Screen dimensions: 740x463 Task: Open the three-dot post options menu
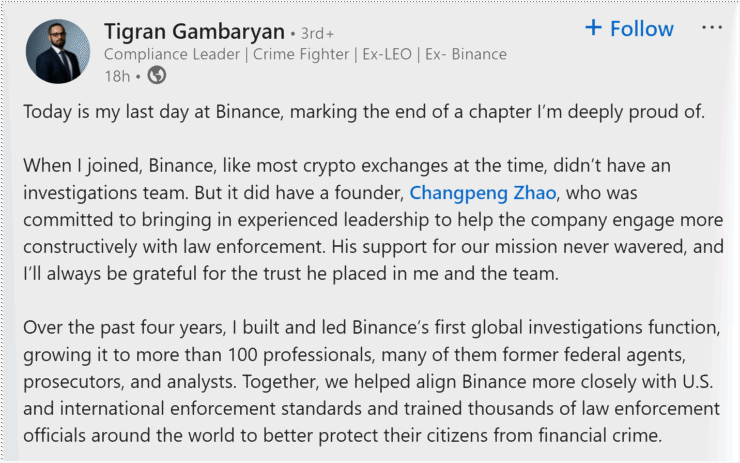[x=712, y=28]
